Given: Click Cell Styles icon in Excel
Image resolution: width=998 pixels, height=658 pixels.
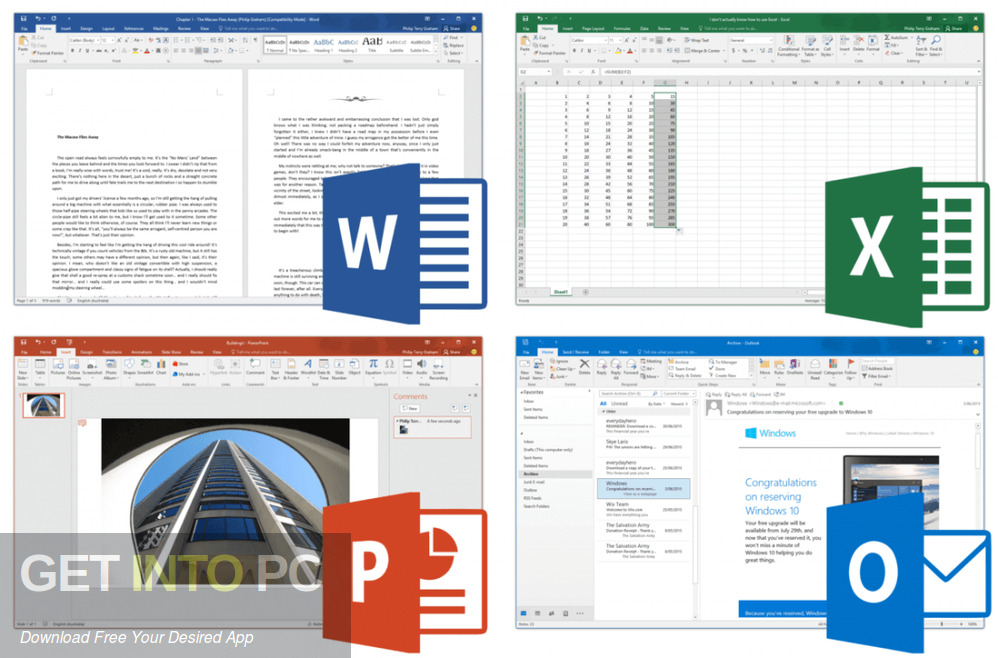Looking at the screenshot, I should click(827, 39).
